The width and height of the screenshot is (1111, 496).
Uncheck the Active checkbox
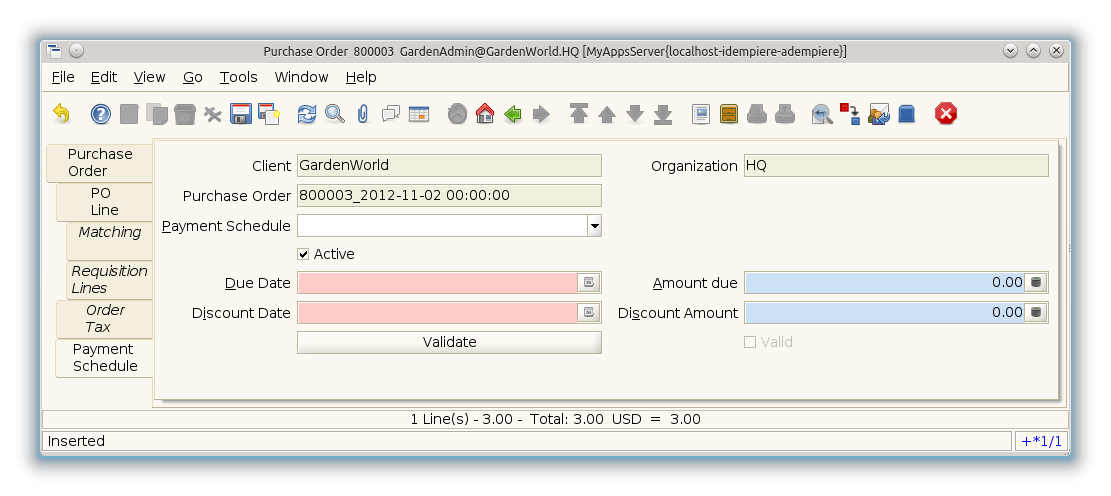click(x=304, y=254)
